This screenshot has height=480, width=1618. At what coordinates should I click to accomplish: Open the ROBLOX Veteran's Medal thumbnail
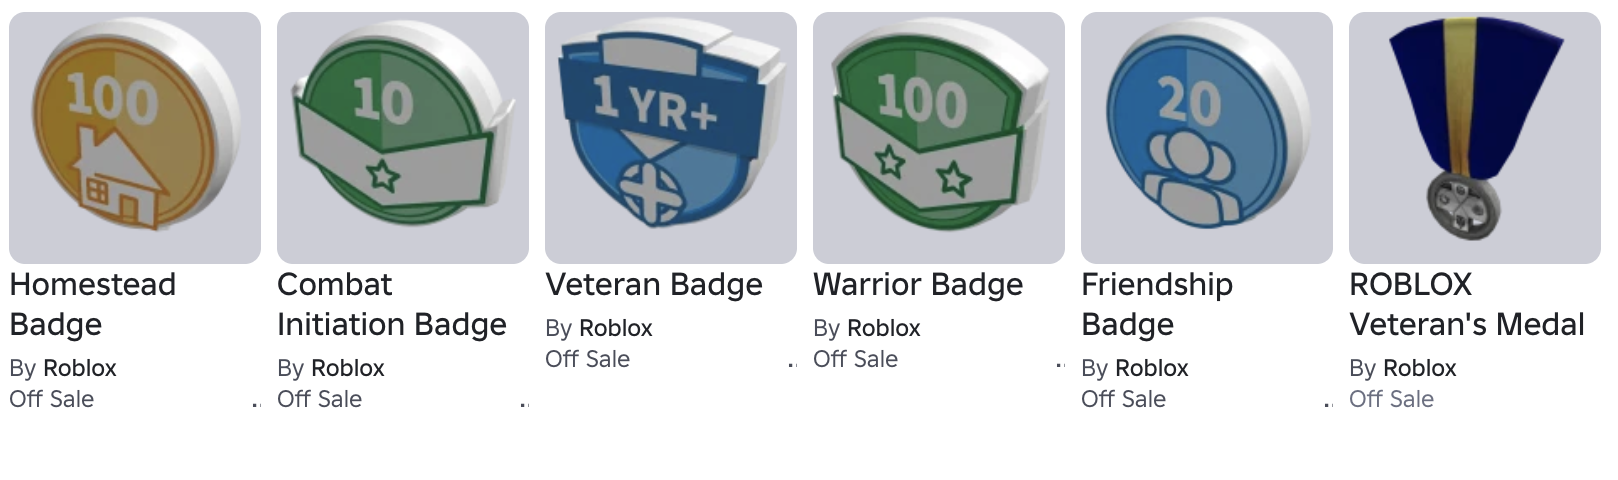click(x=1475, y=138)
